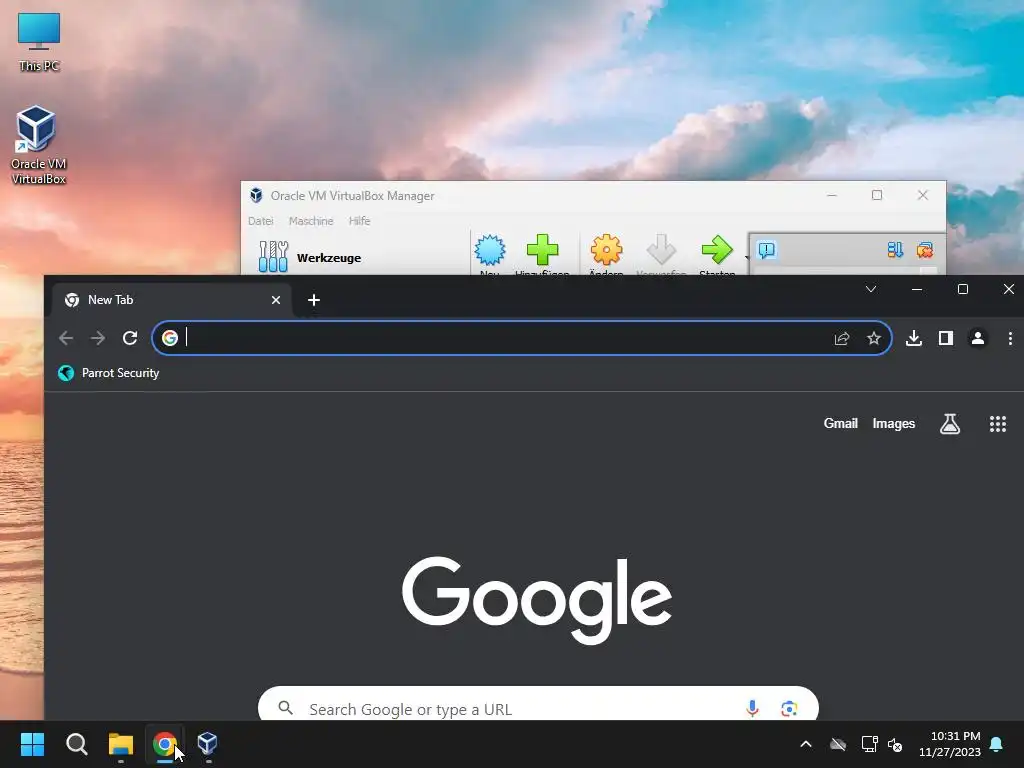Click Chrome back navigation arrow

66,338
